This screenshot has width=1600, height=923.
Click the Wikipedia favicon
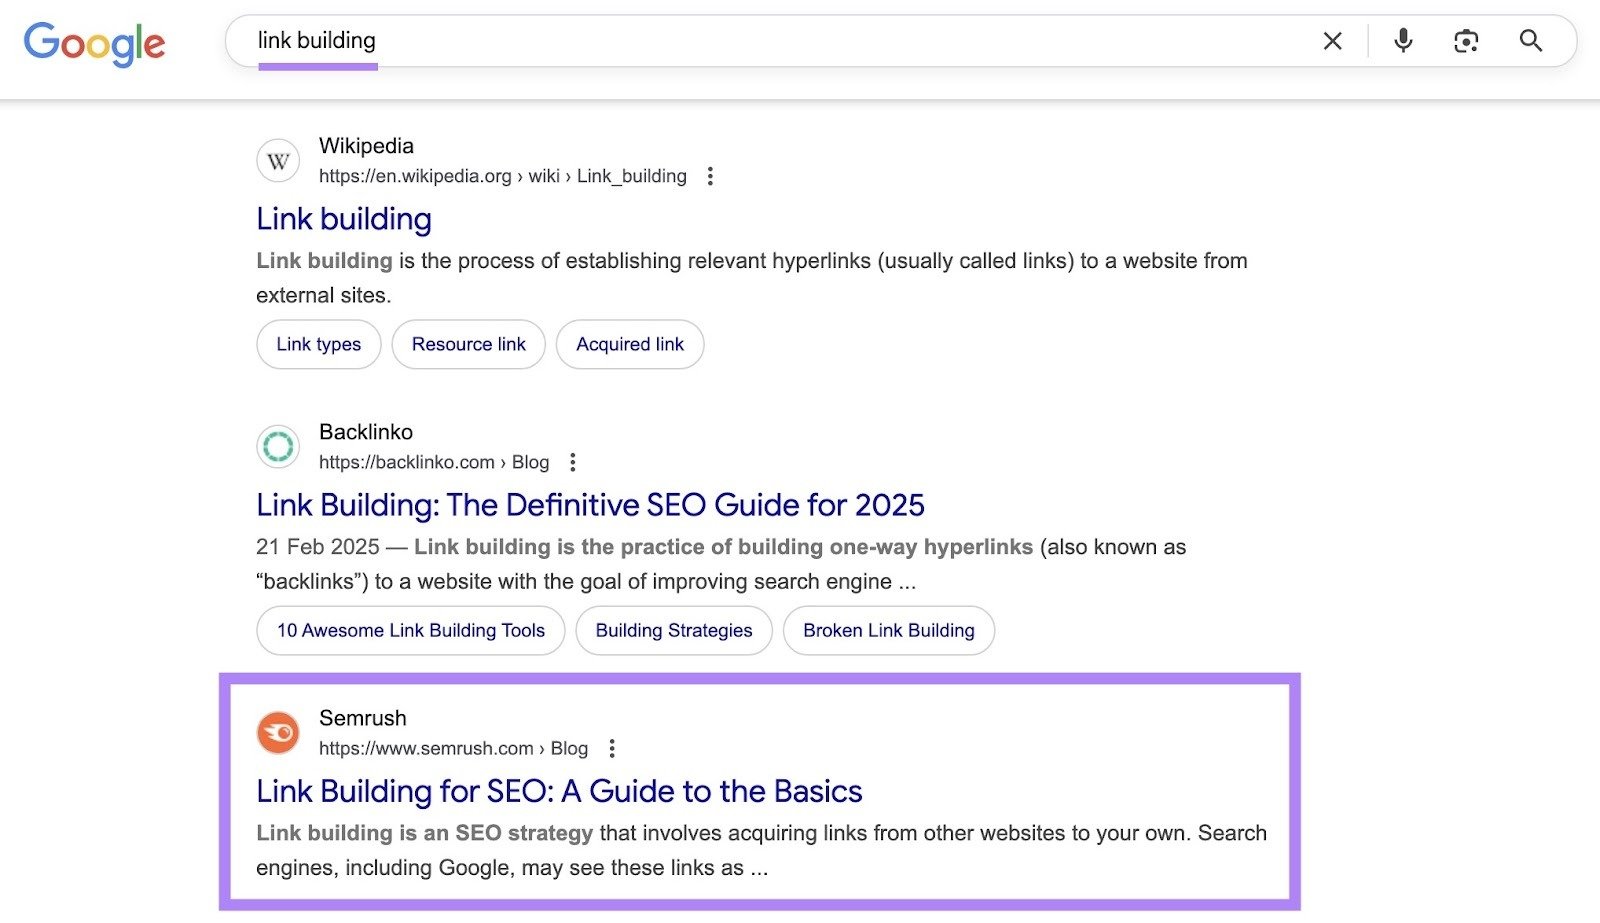click(x=278, y=160)
